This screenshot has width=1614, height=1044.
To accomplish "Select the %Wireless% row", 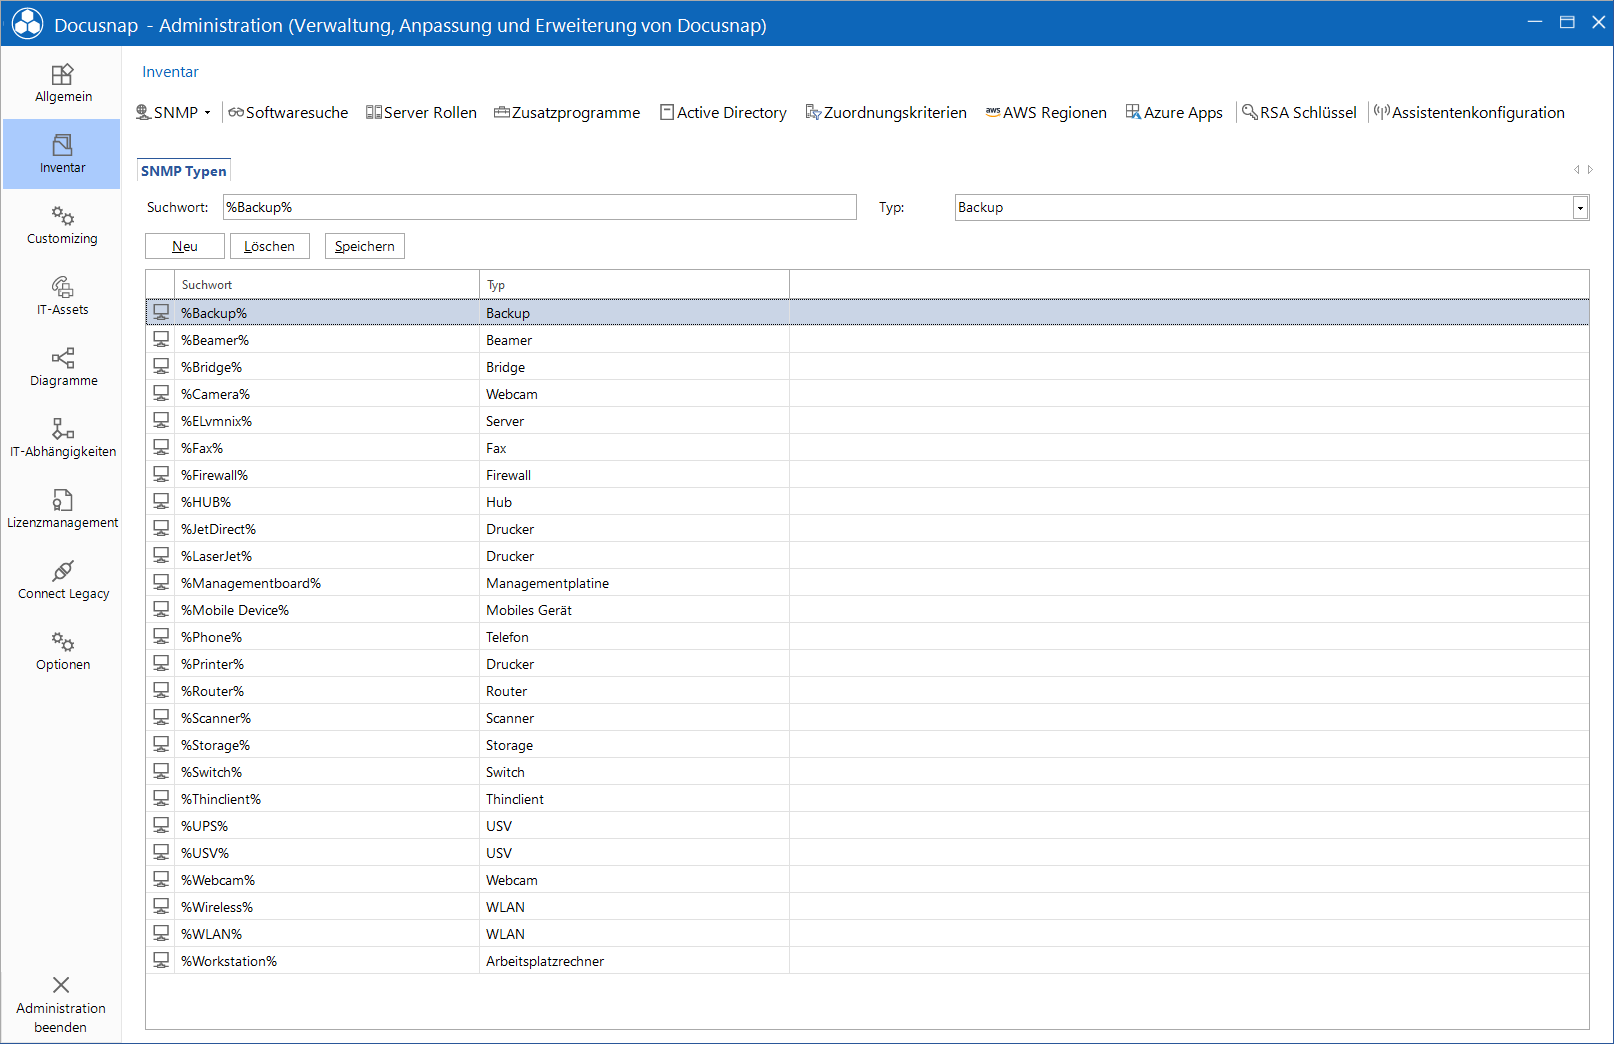I will [867, 907].
